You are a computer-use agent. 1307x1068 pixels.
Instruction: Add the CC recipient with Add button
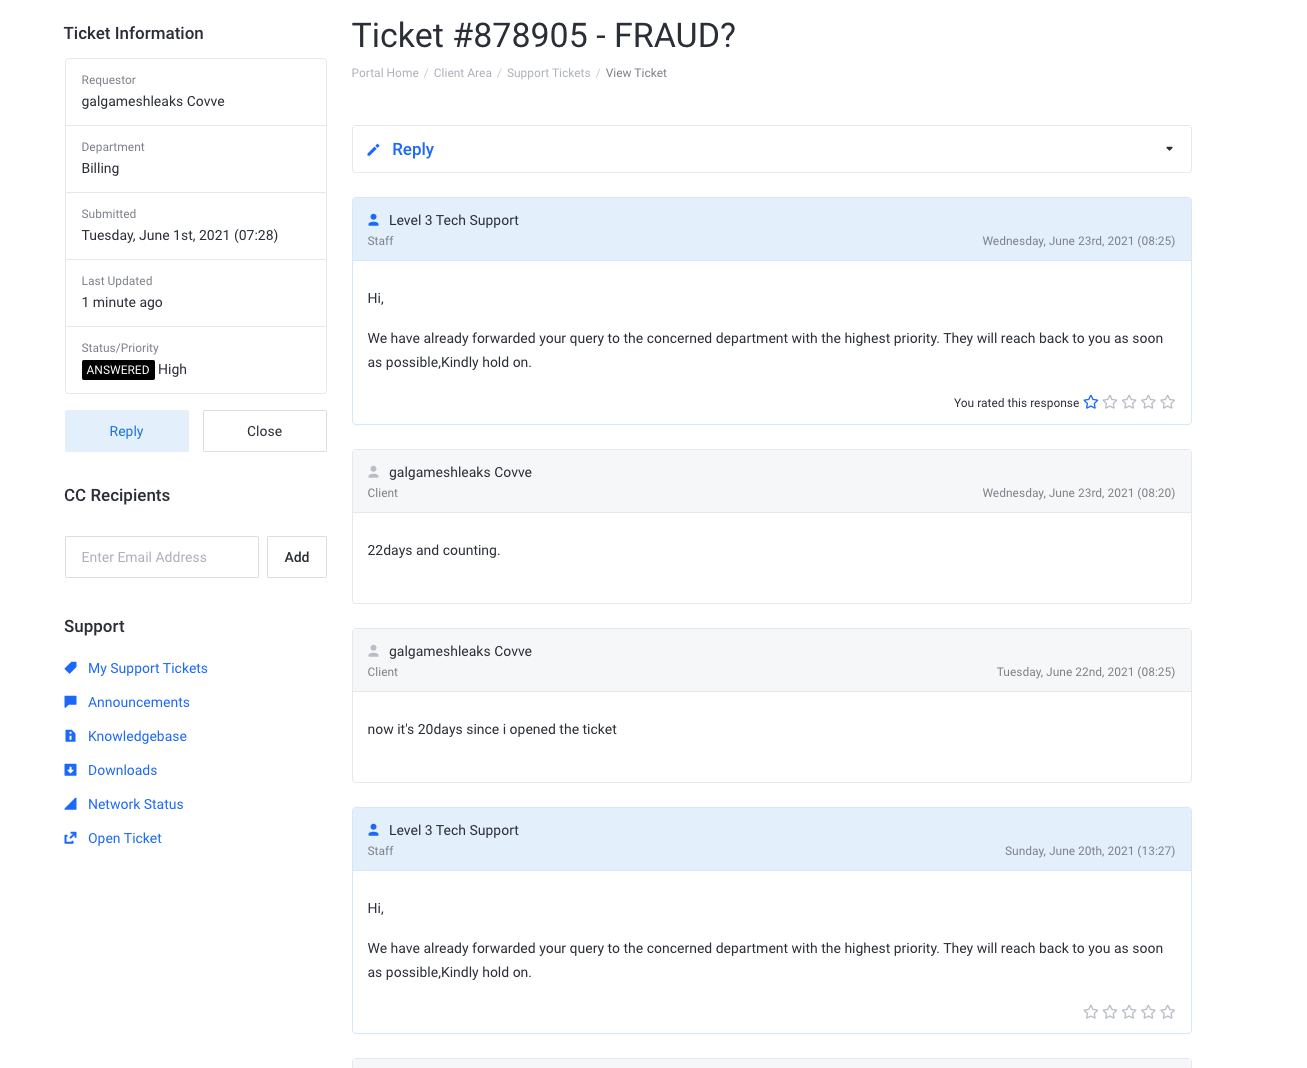click(297, 557)
